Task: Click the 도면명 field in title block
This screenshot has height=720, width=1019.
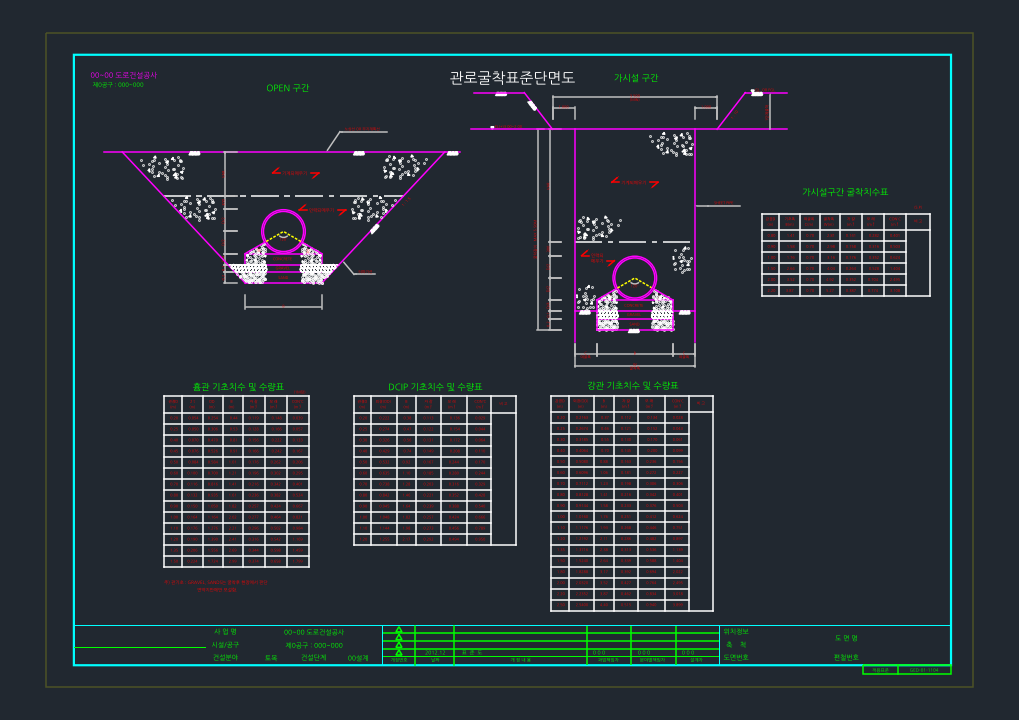Action: [846, 638]
